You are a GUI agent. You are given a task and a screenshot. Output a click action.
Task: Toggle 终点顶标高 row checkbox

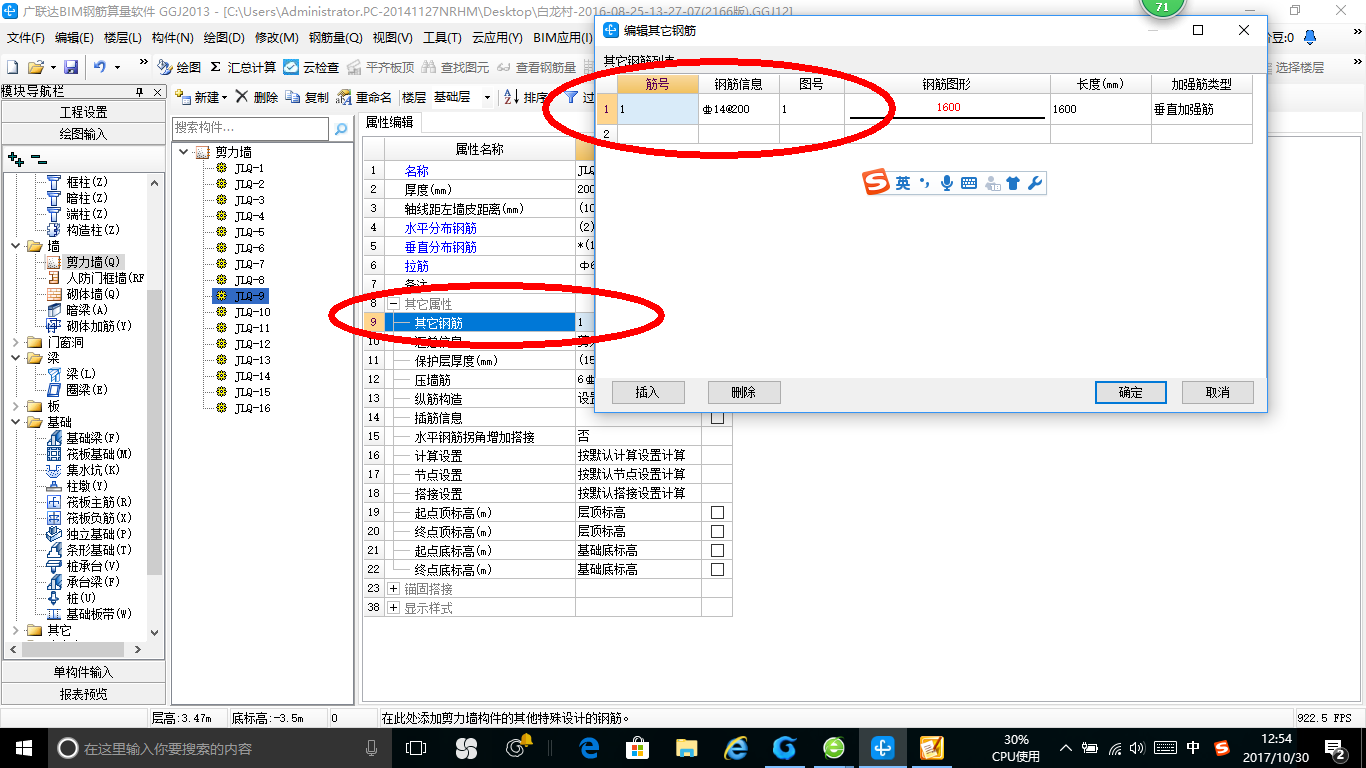717,532
